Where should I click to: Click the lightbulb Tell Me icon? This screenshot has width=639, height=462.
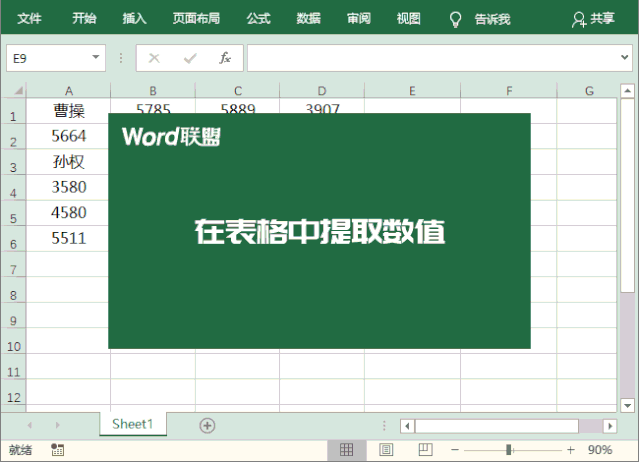coord(455,19)
